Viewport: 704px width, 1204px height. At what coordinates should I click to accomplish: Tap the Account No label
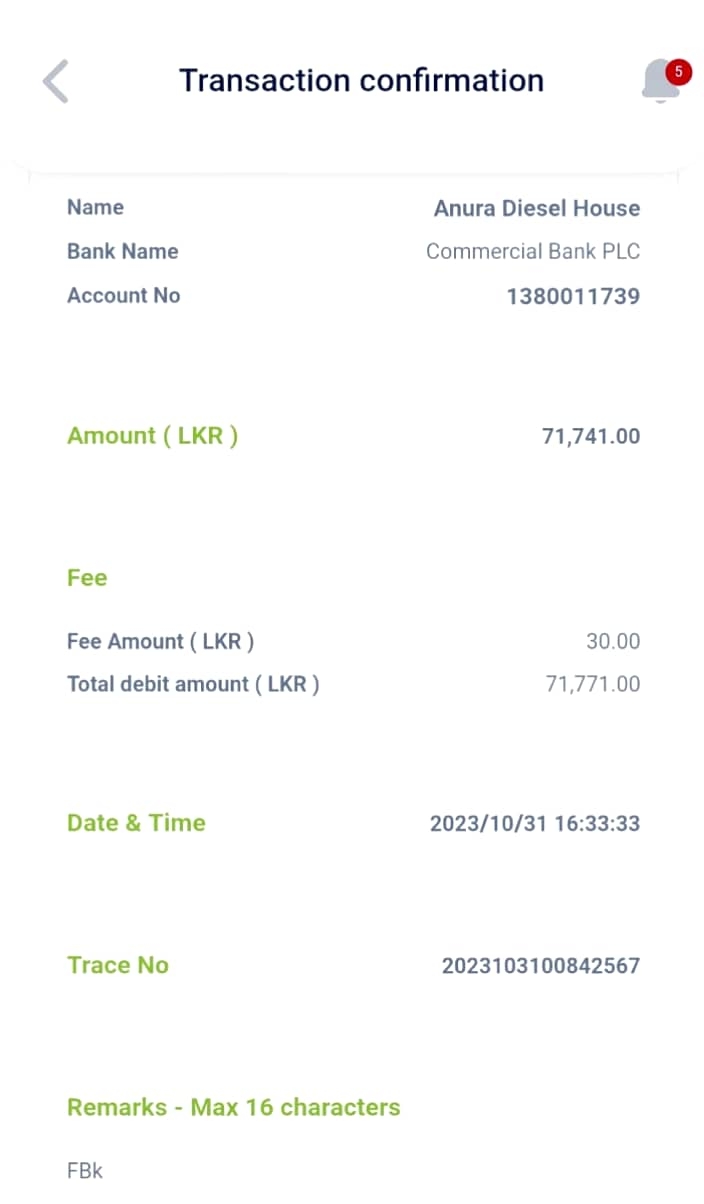(x=124, y=295)
